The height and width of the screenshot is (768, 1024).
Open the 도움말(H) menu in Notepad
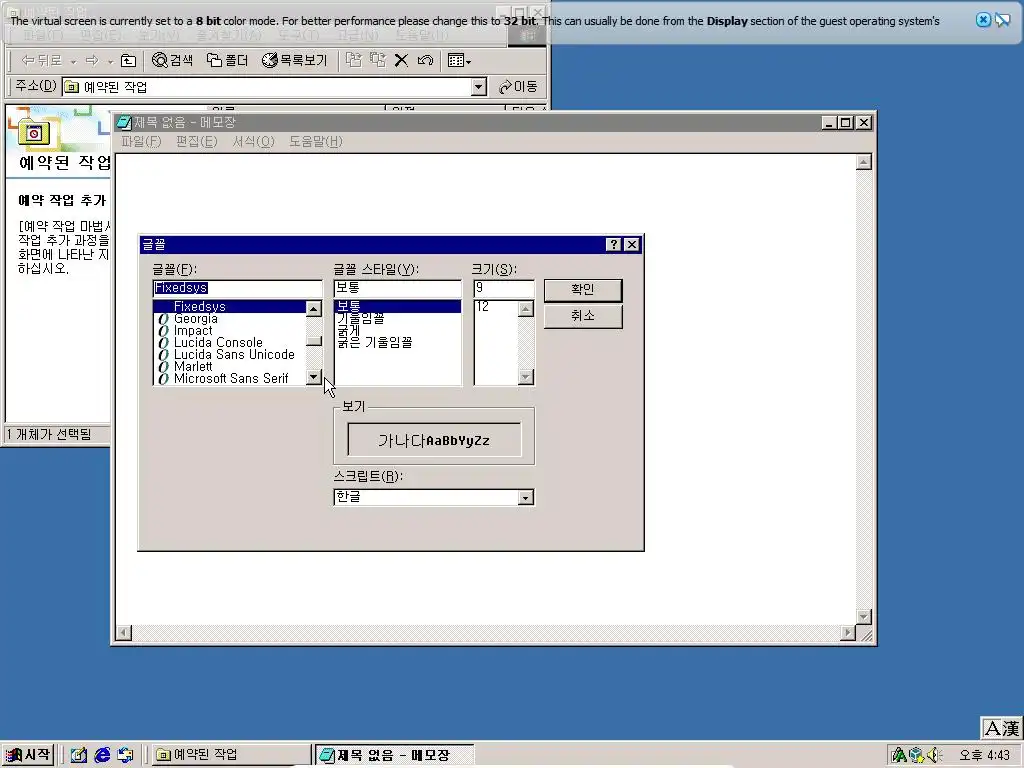(316, 141)
